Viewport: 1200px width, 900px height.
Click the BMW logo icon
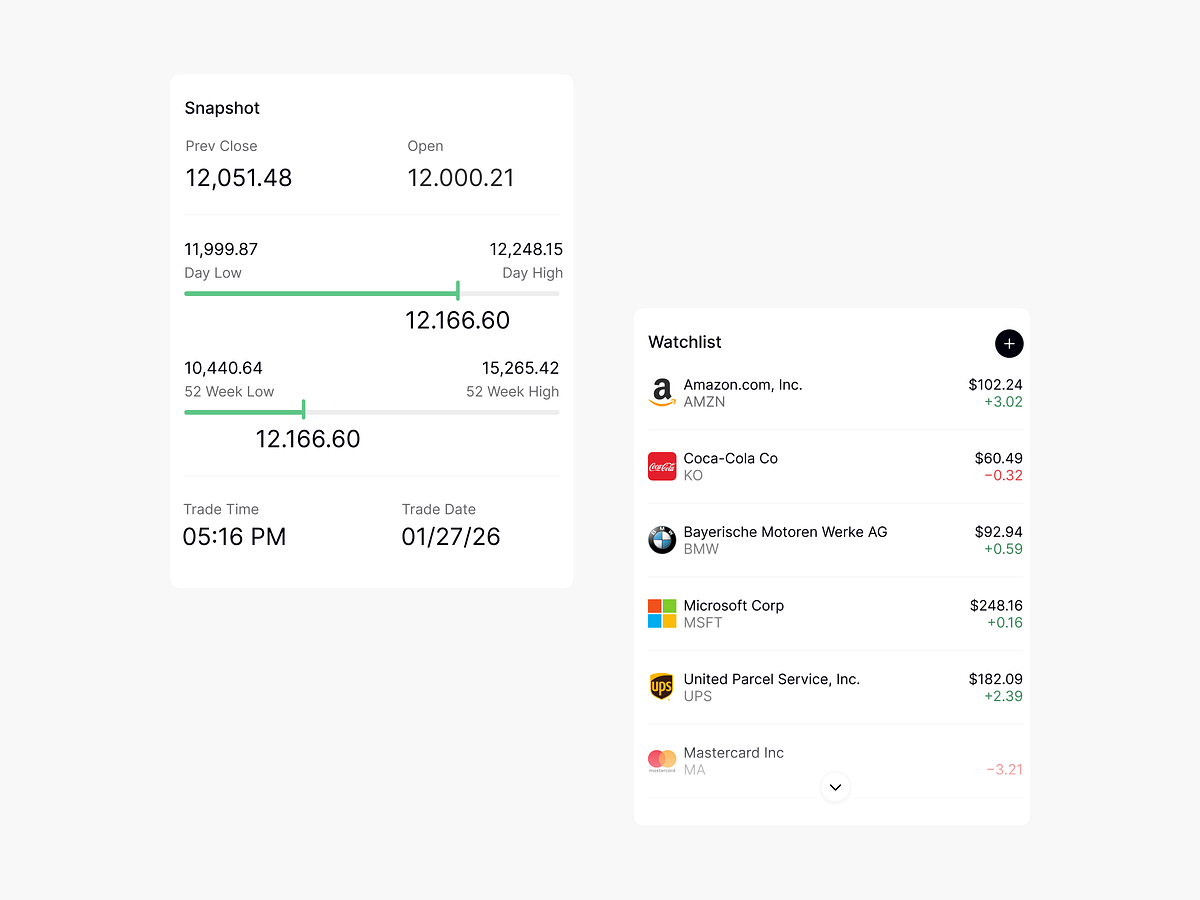(x=662, y=540)
